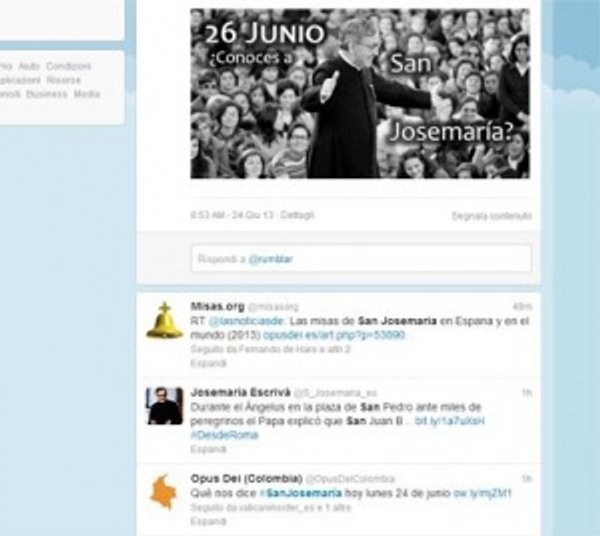Click the reply field addressed to @rumblar

pos(361,259)
